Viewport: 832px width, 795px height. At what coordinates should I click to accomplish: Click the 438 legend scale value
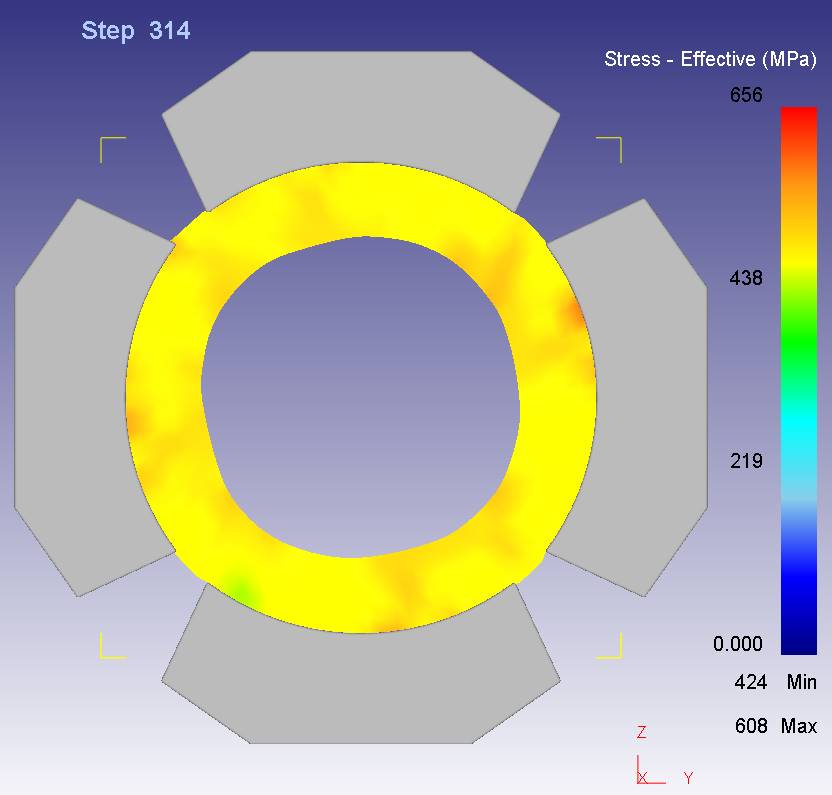(746, 278)
